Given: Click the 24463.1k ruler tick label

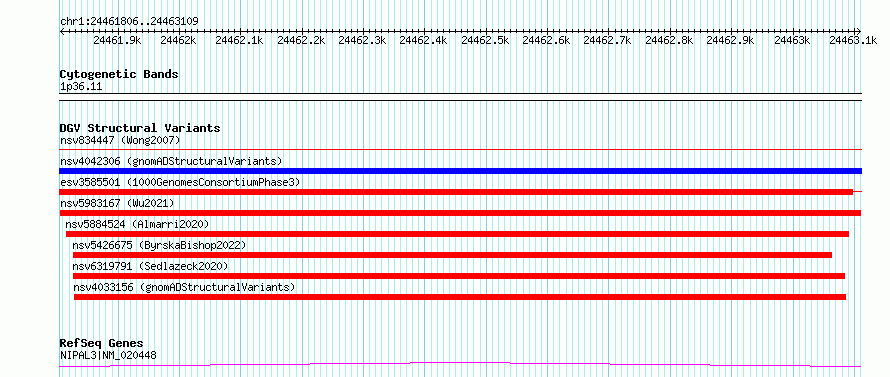Looking at the screenshot, I should [x=853, y=40].
